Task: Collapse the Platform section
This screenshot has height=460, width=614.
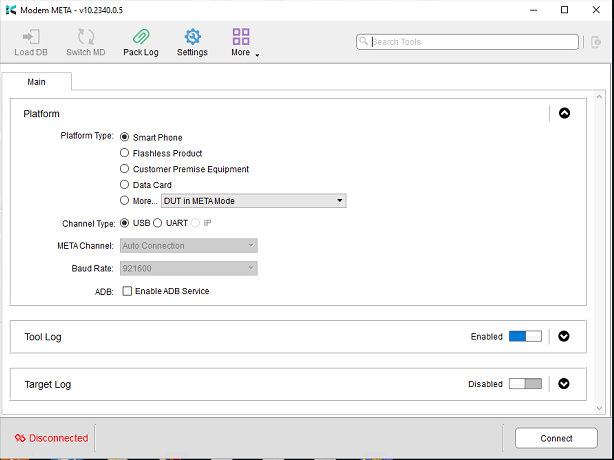Action: coord(564,113)
